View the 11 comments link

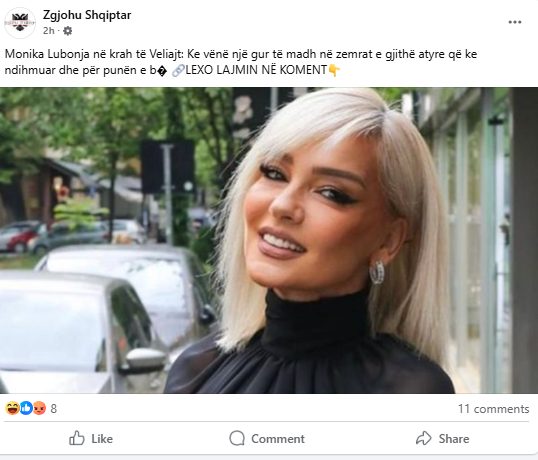click(x=493, y=409)
